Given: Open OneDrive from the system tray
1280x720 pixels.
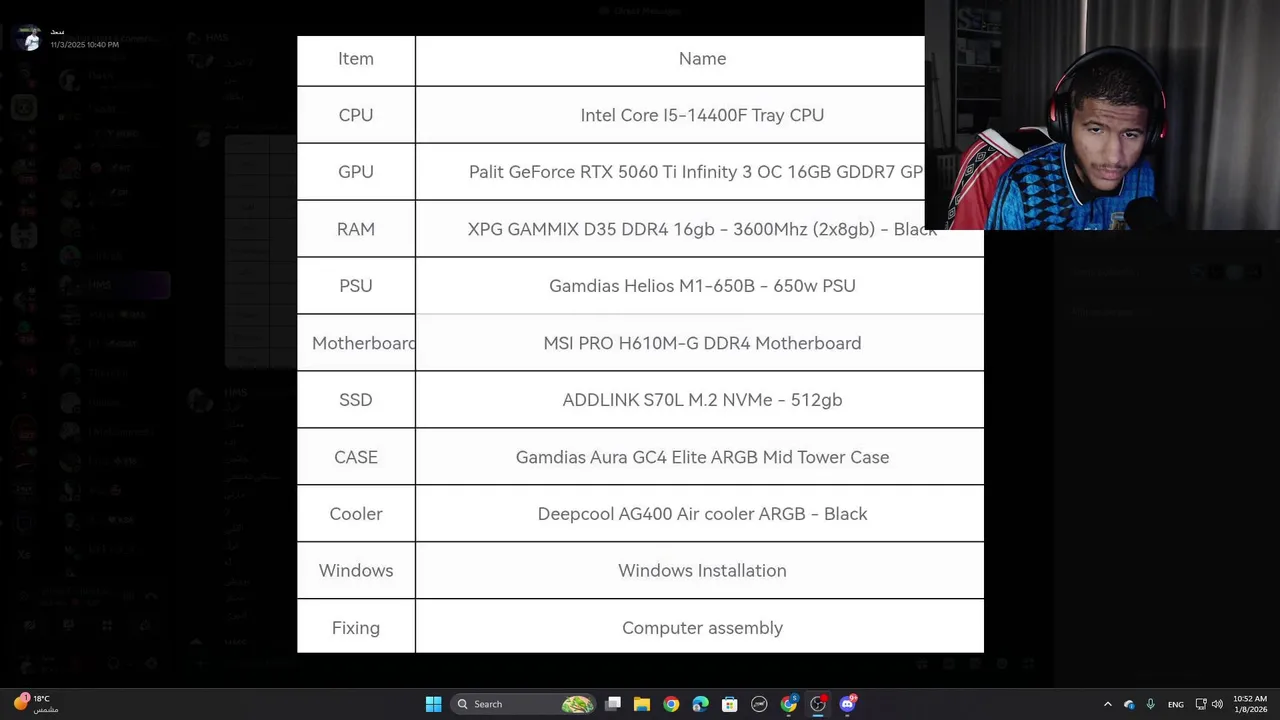Looking at the screenshot, I should 1129,704.
